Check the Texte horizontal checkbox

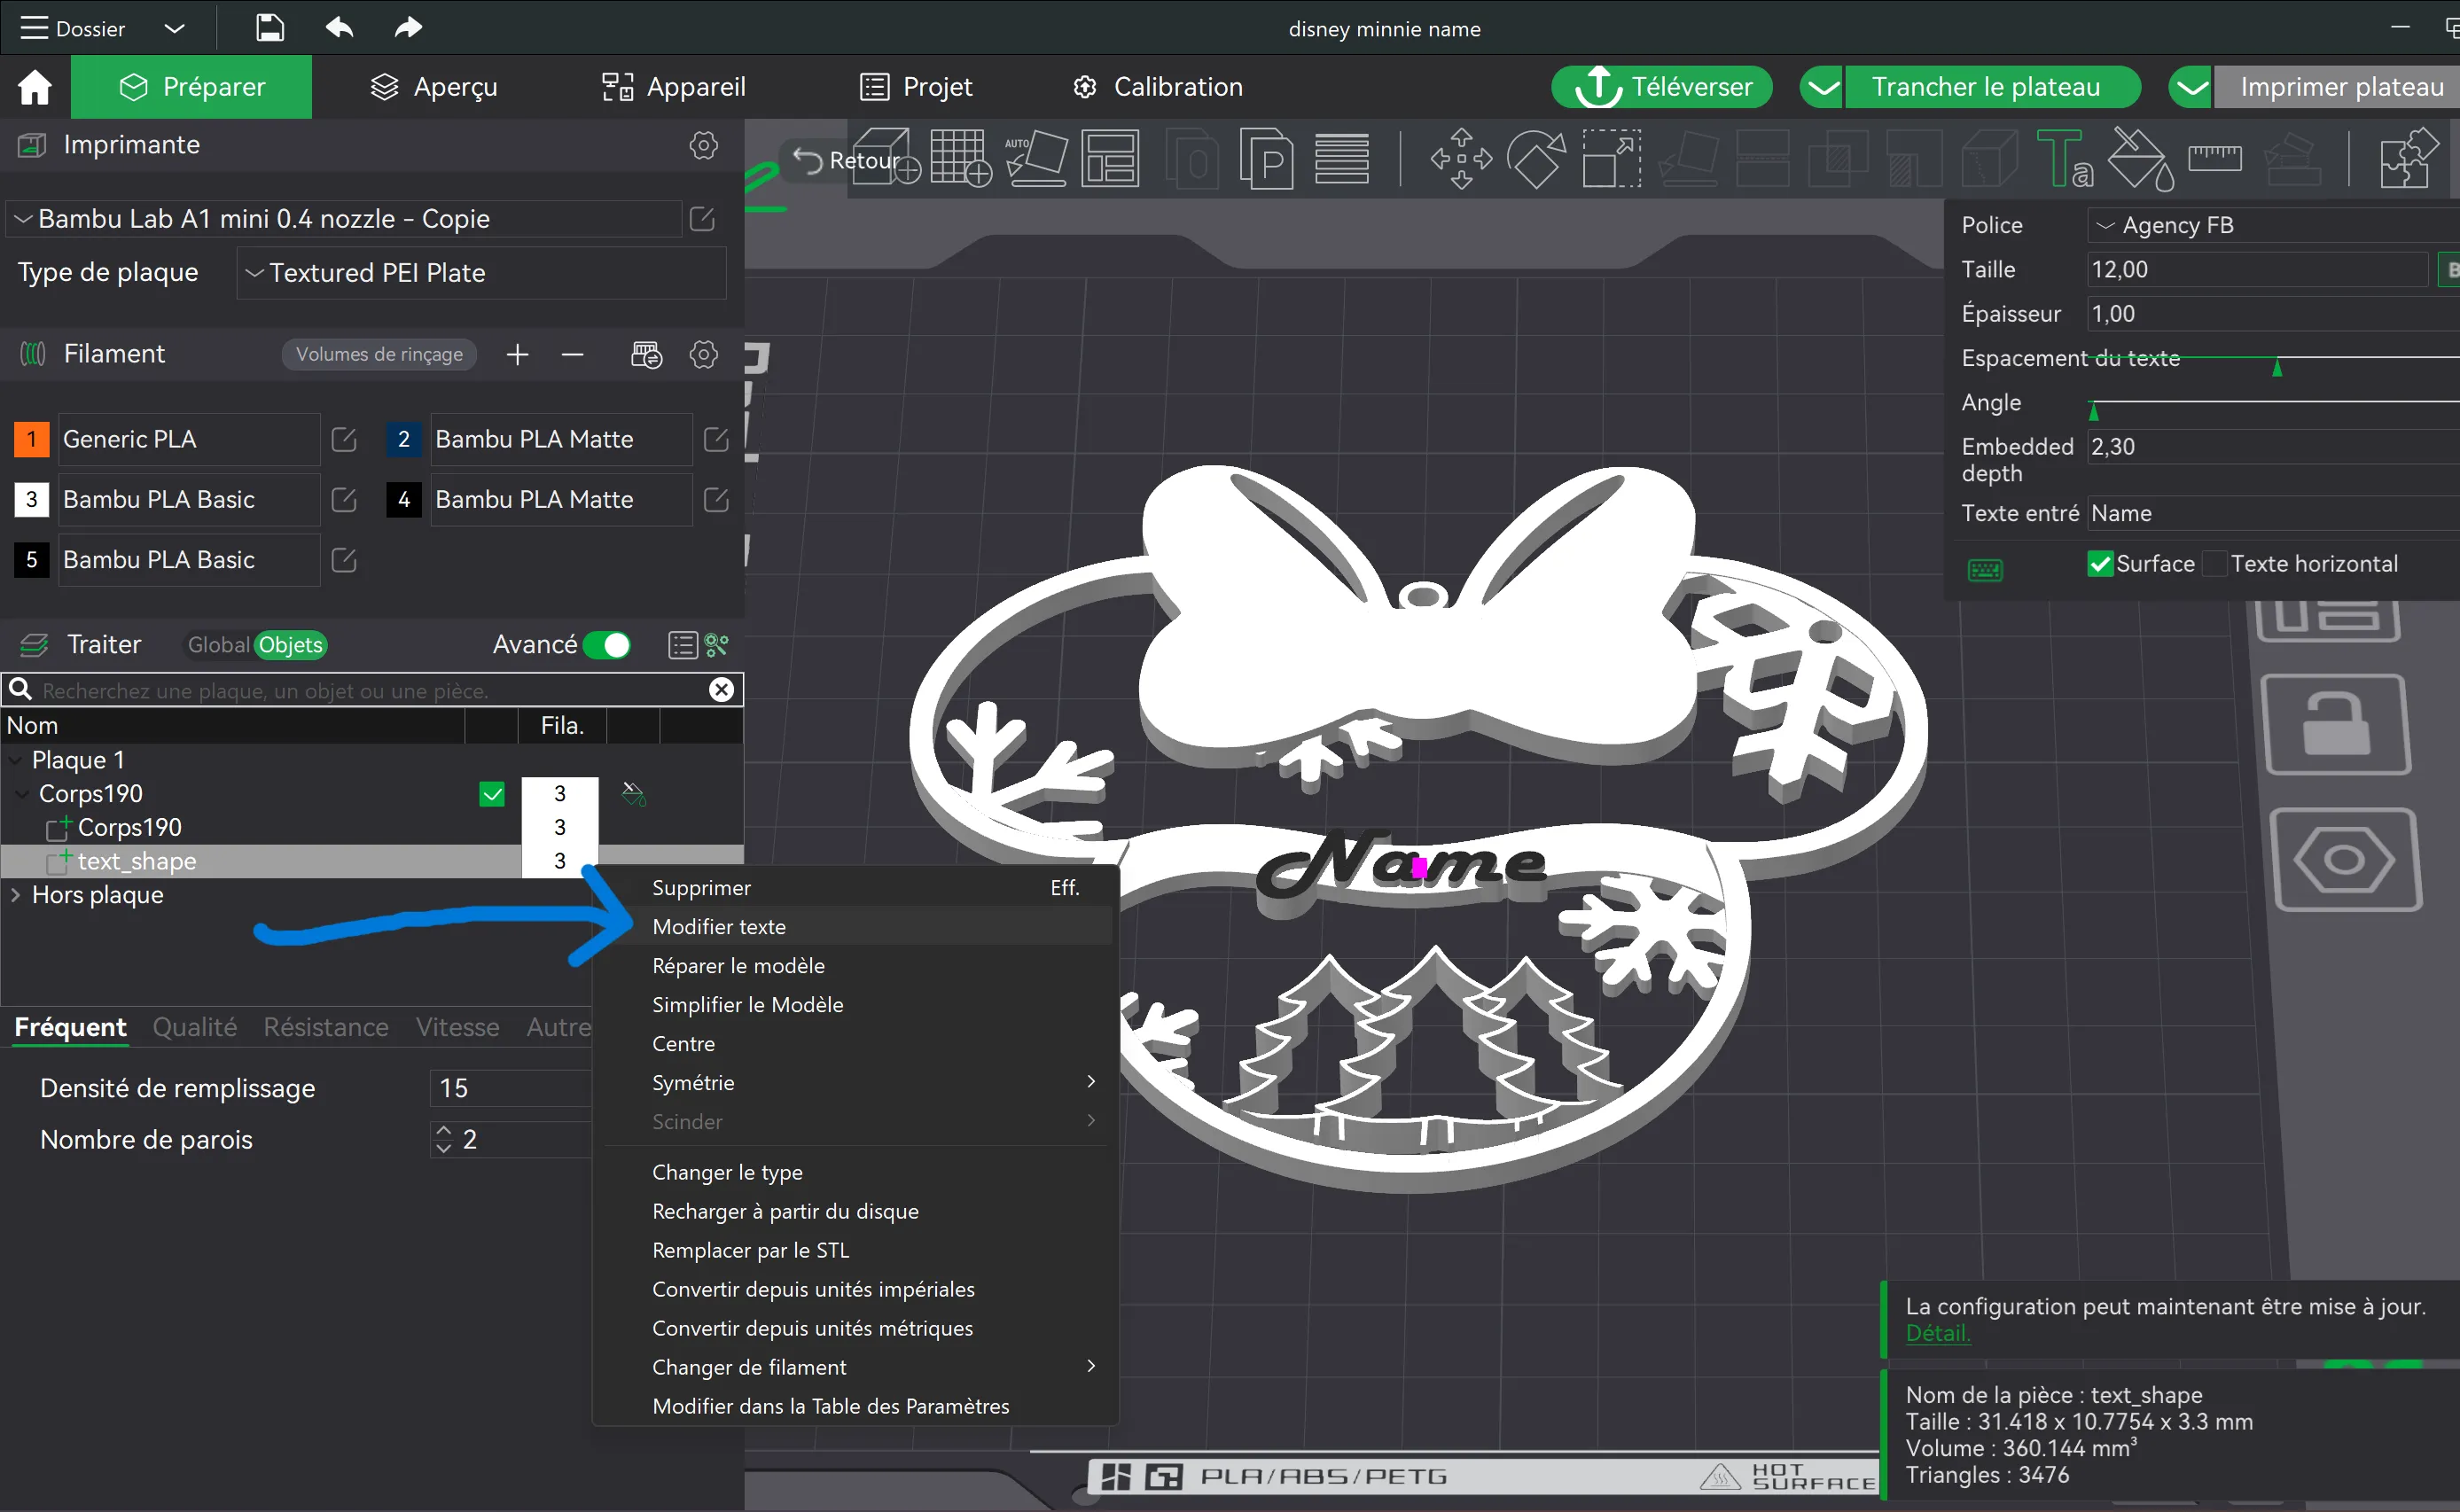(x=2216, y=564)
